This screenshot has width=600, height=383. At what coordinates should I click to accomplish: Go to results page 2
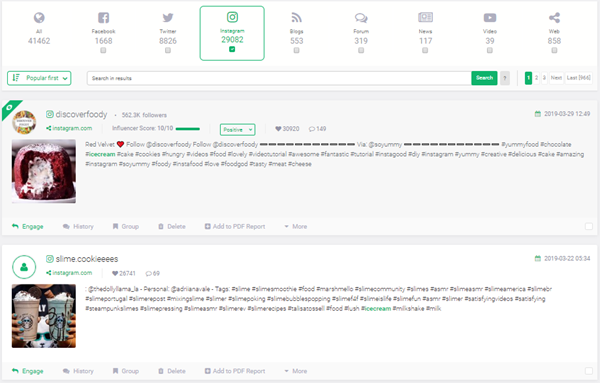click(536, 78)
